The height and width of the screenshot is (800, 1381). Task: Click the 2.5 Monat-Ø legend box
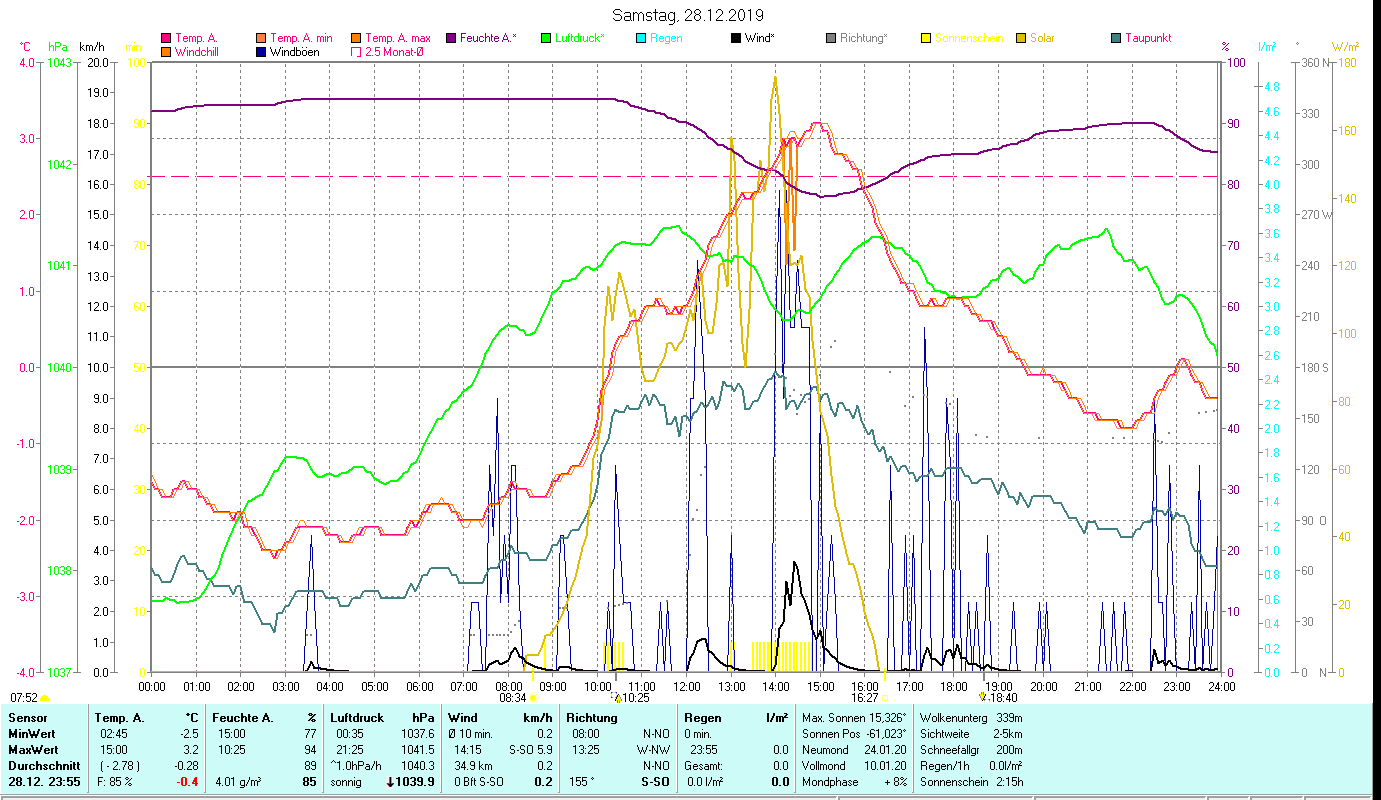click(x=356, y=51)
